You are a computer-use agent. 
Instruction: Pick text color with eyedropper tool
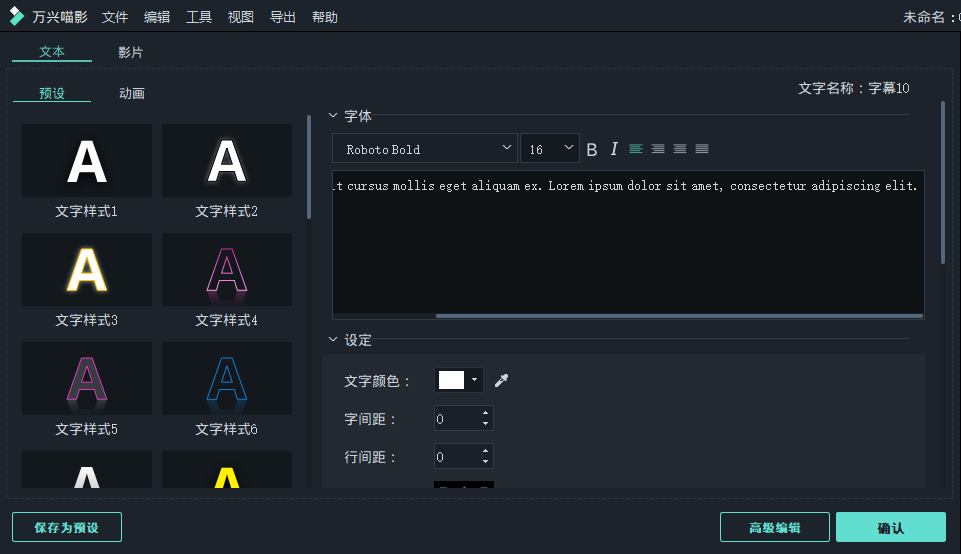click(501, 381)
